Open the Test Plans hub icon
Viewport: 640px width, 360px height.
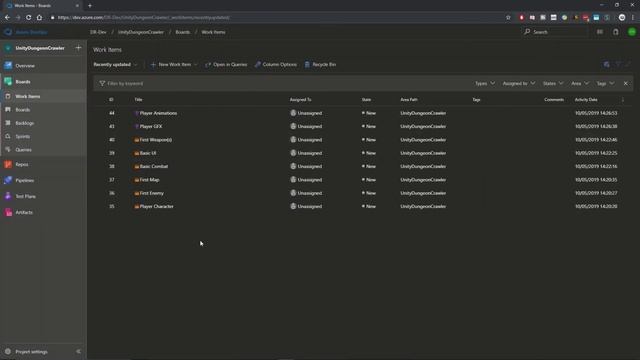pos(8,196)
